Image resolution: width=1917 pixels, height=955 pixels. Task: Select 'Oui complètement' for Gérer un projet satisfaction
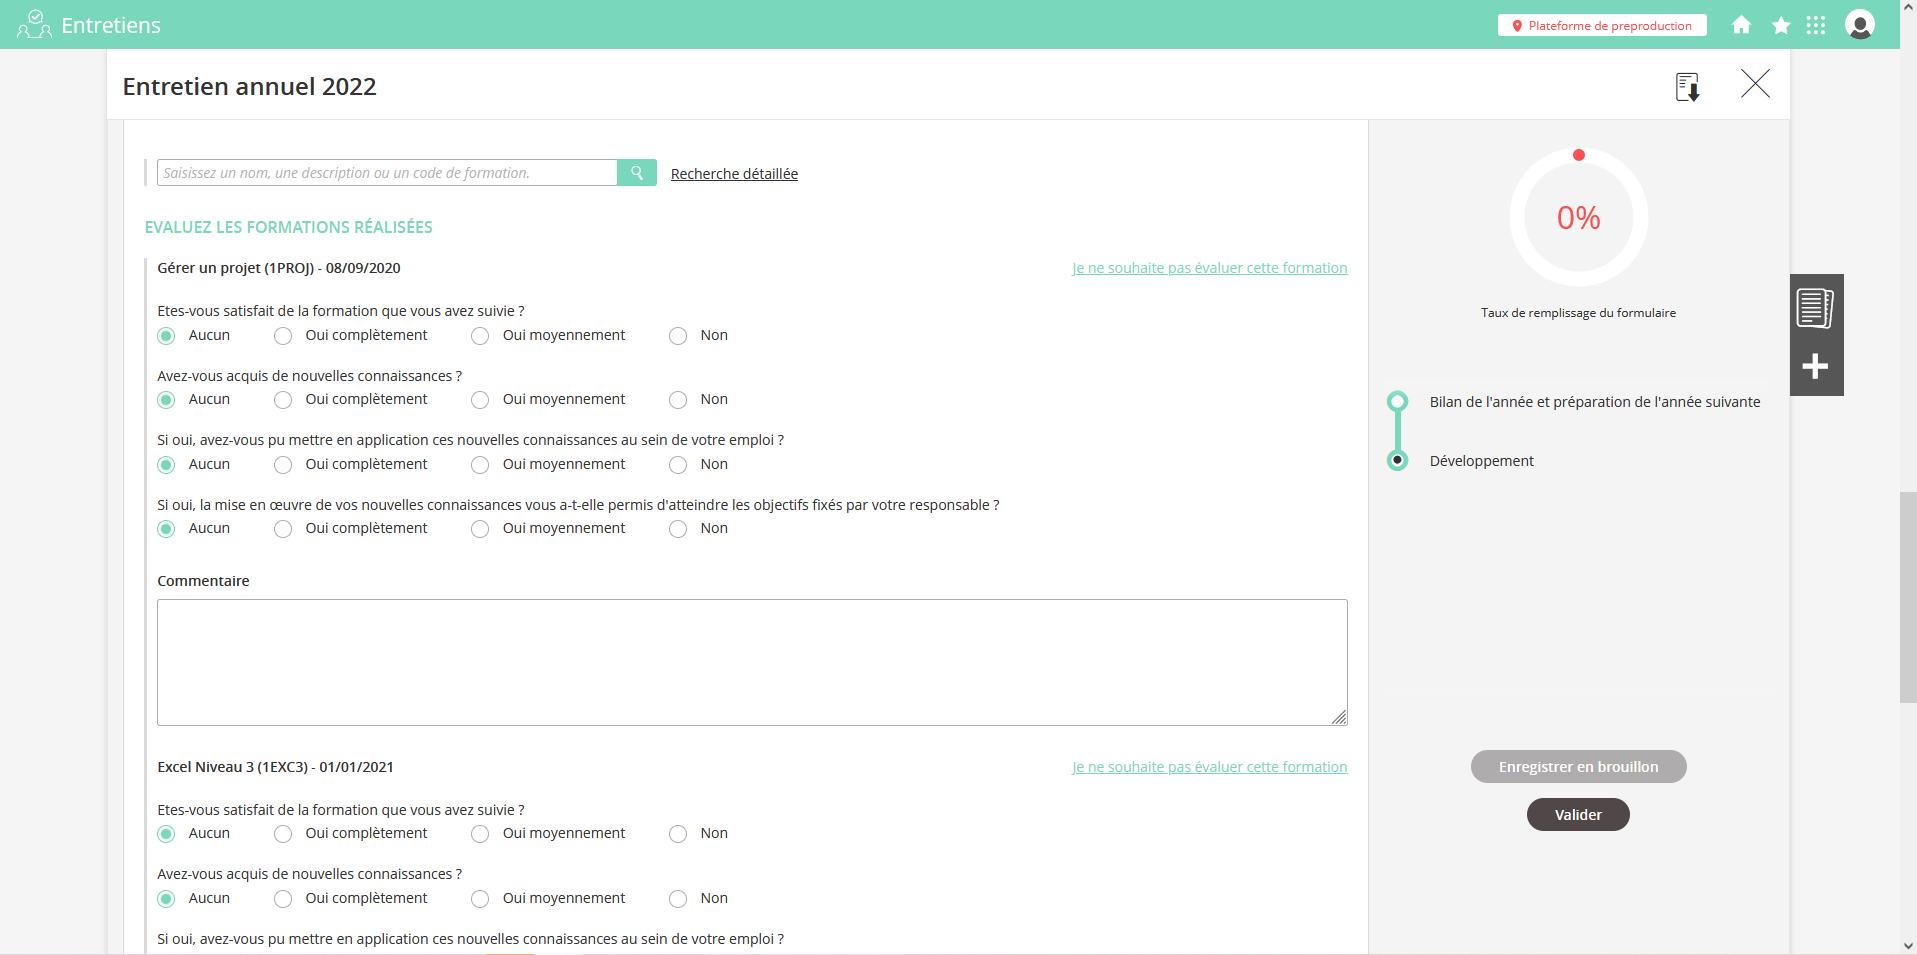click(284, 336)
